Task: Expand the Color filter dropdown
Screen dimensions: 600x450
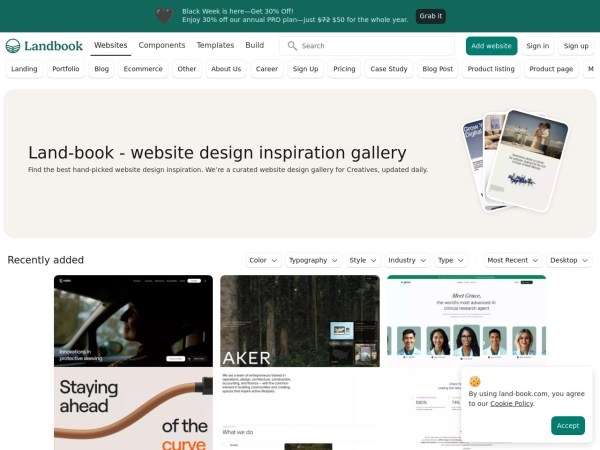Action: pos(263,260)
